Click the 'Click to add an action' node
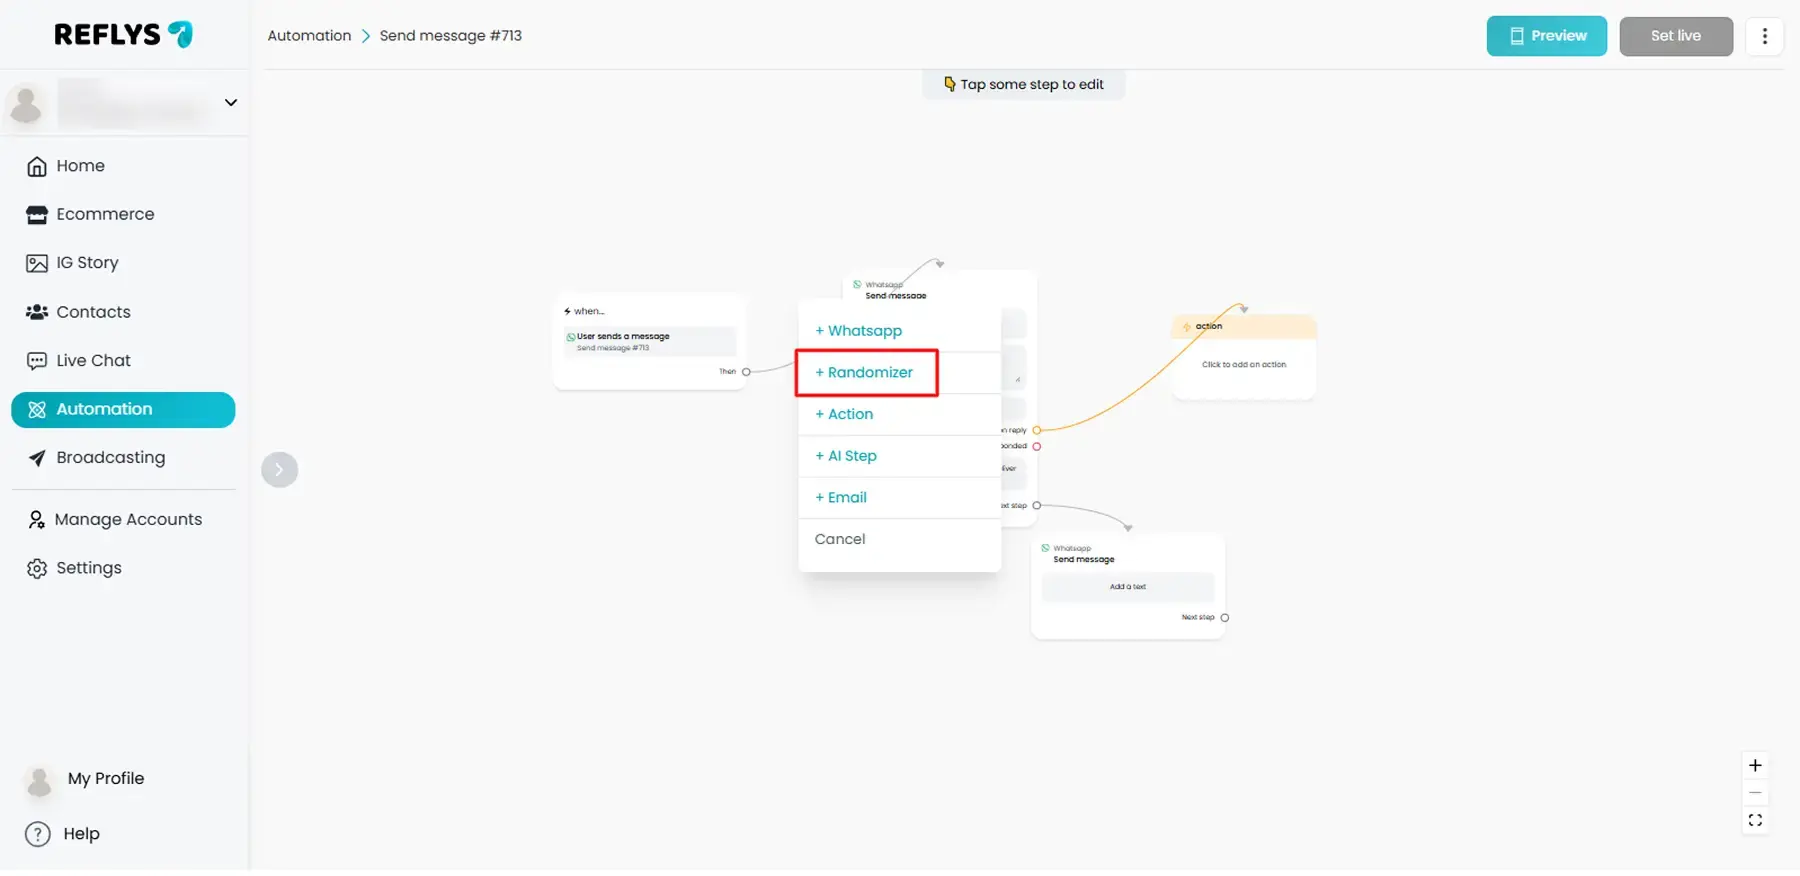This screenshot has width=1800, height=876. pos(1243,365)
